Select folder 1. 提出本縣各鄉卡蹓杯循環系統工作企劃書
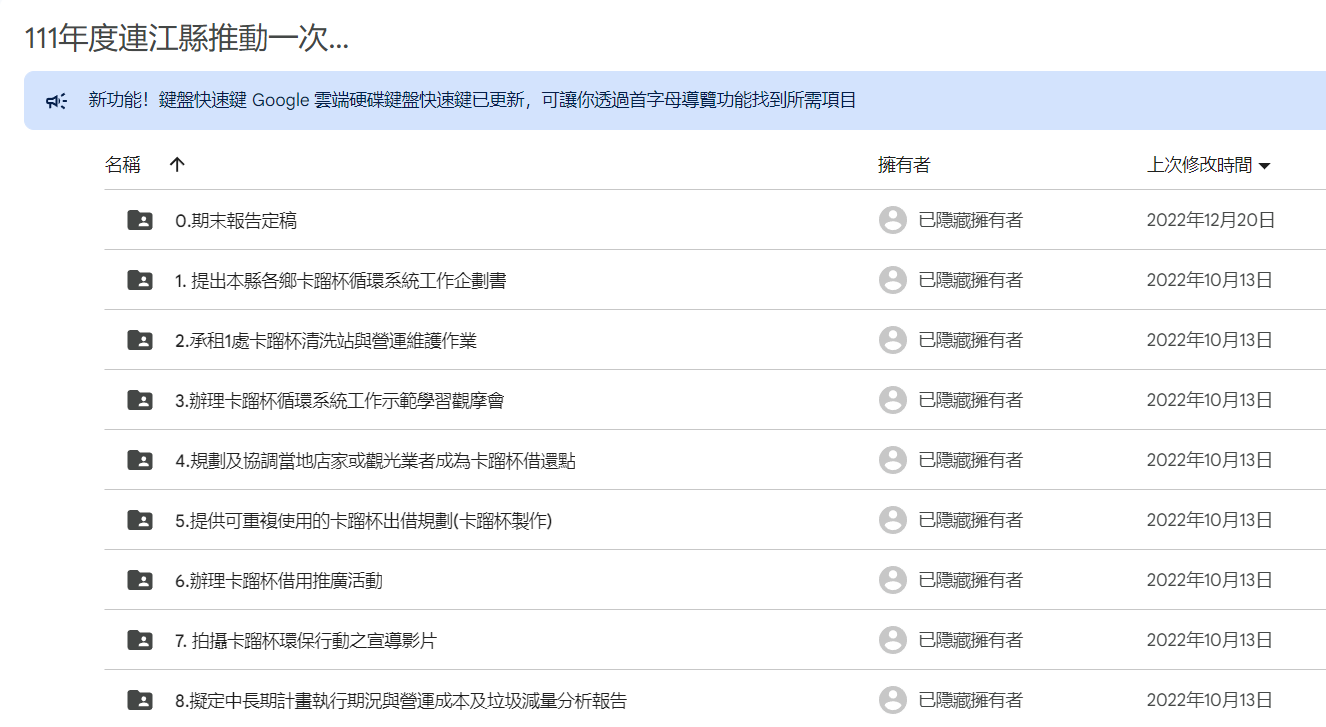Image resolution: width=1326 pixels, height=727 pixels. [341, 281]
